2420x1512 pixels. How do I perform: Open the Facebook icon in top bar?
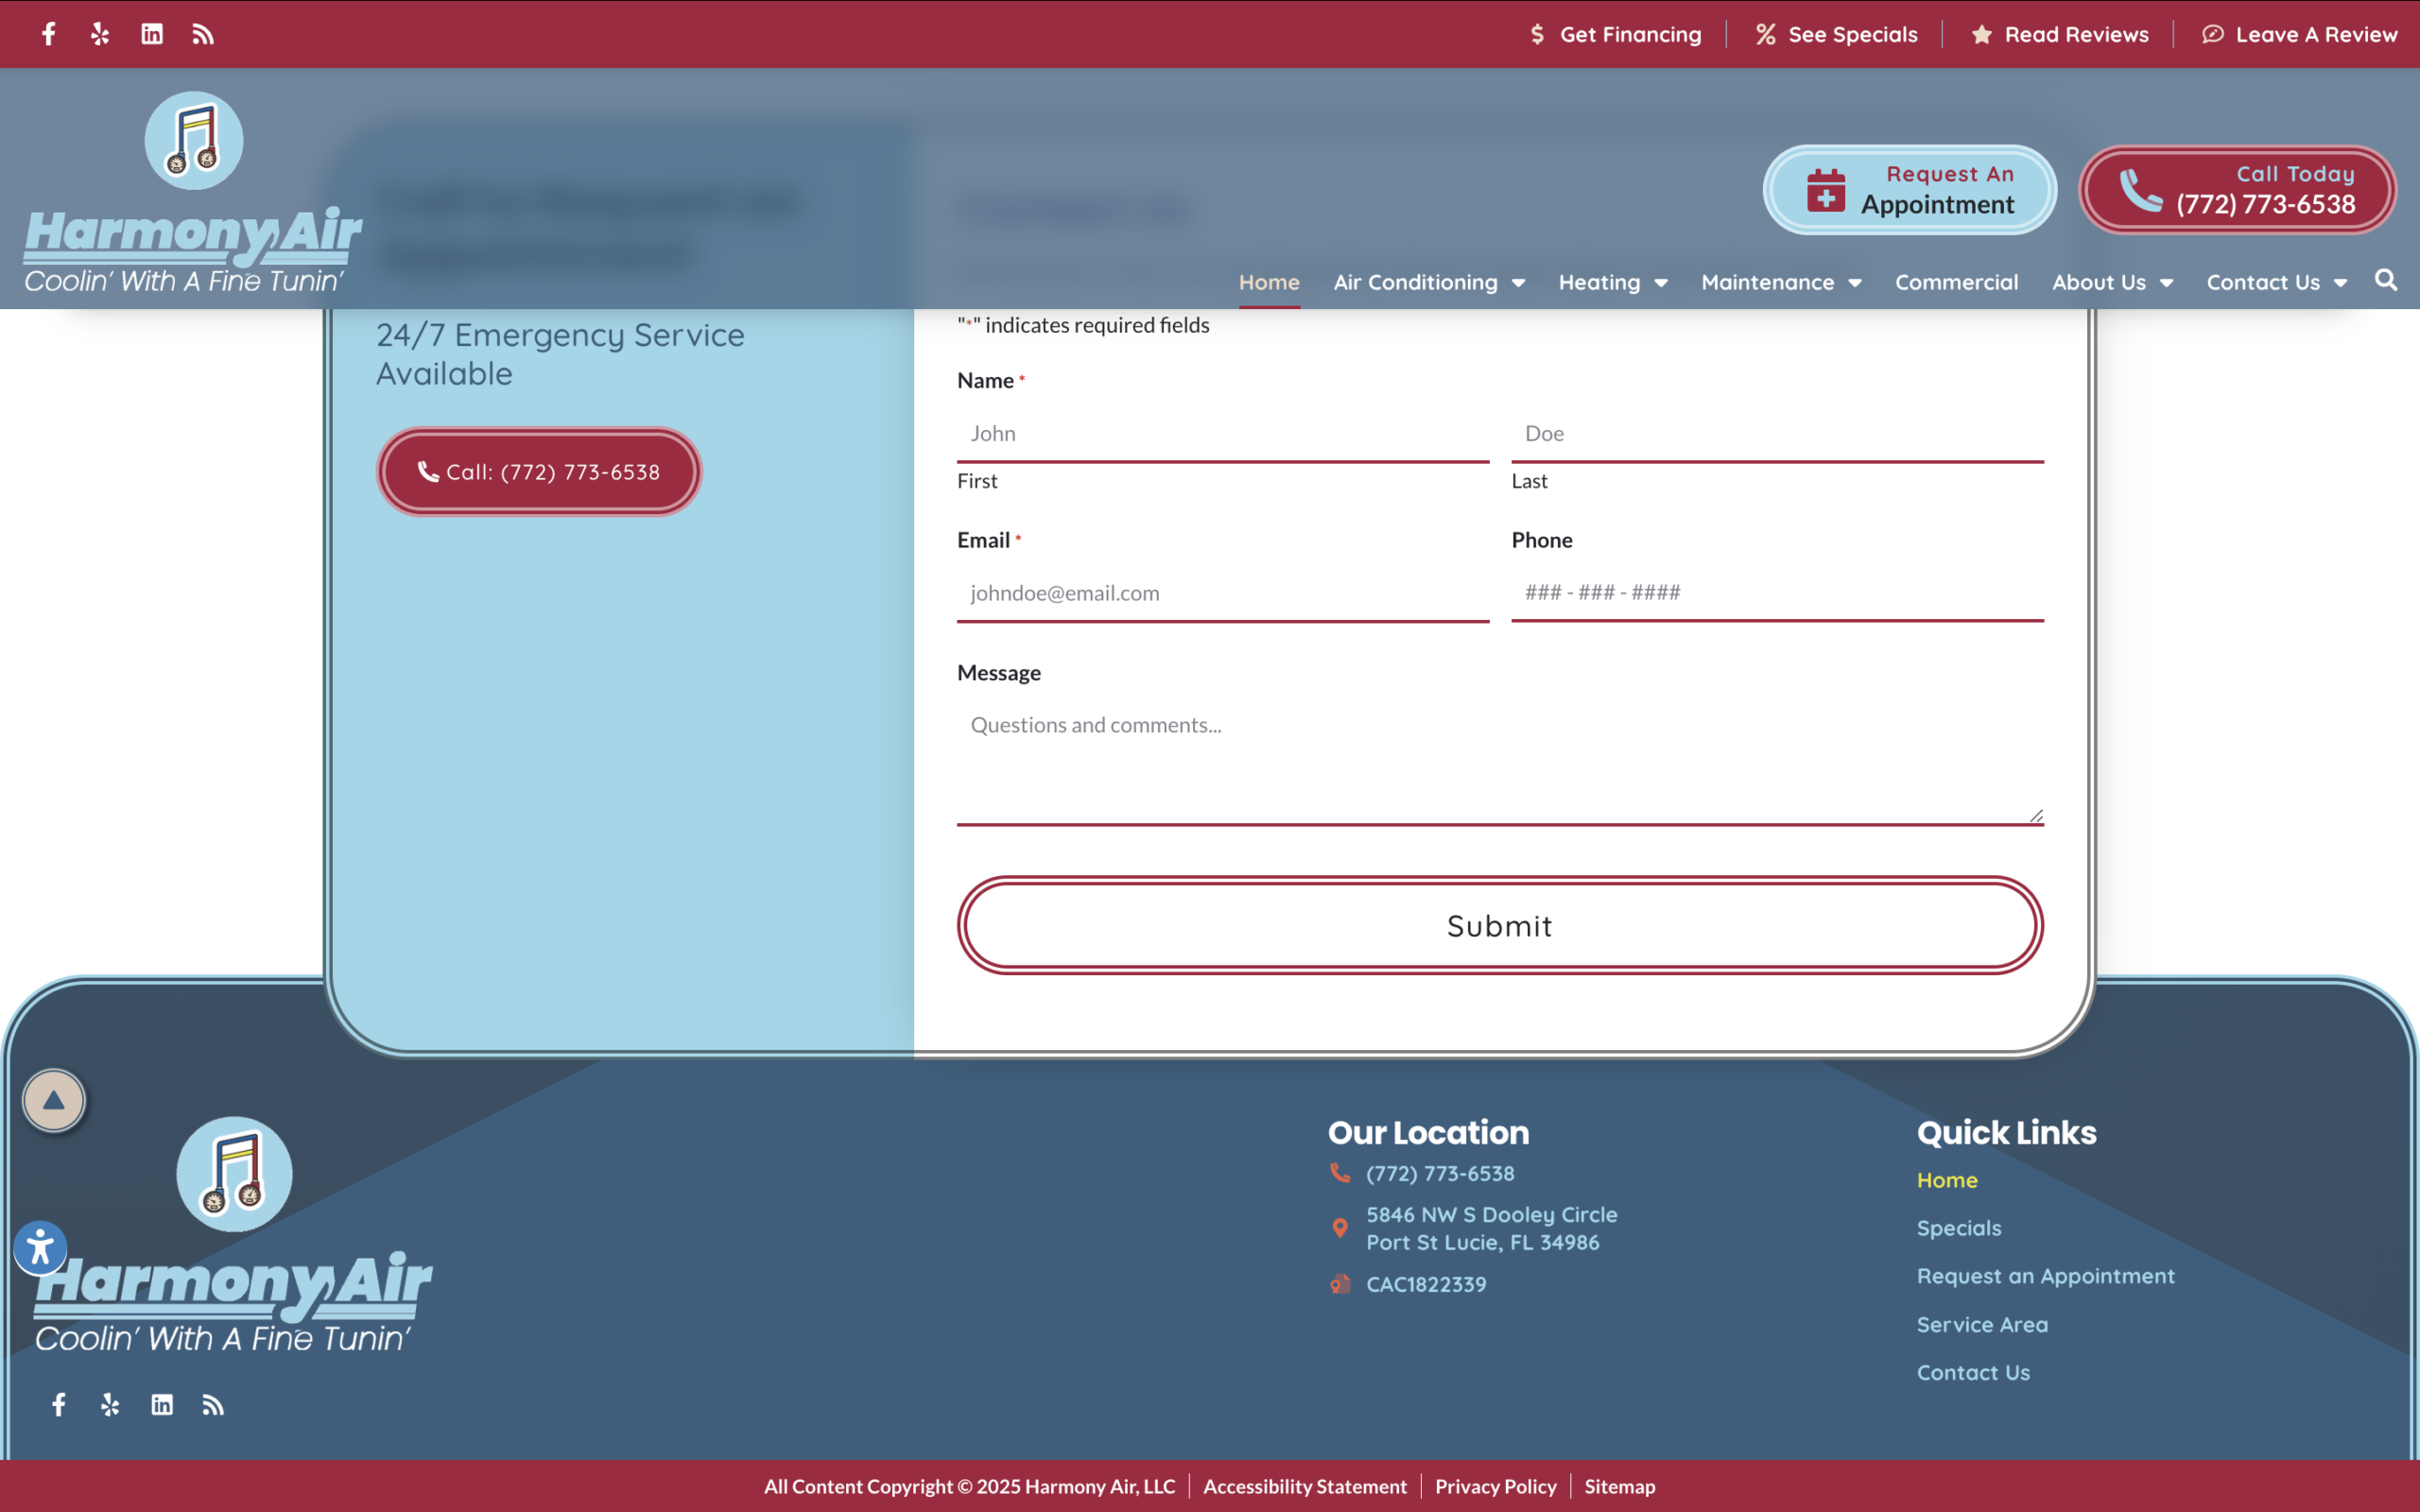[48, 34]
